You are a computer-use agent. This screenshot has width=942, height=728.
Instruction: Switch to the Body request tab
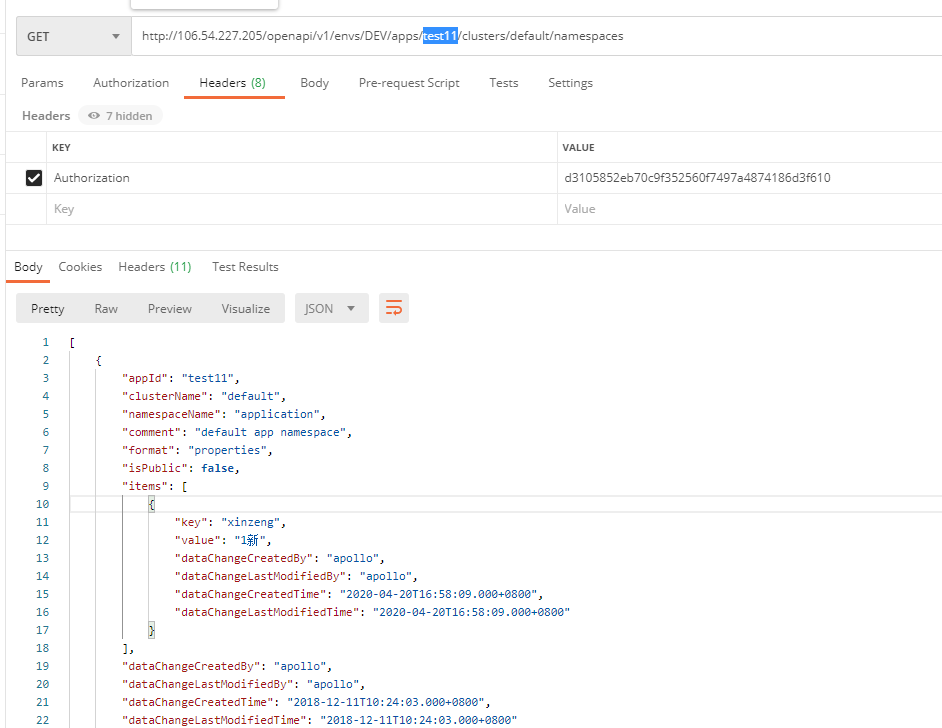pos(314,83)
